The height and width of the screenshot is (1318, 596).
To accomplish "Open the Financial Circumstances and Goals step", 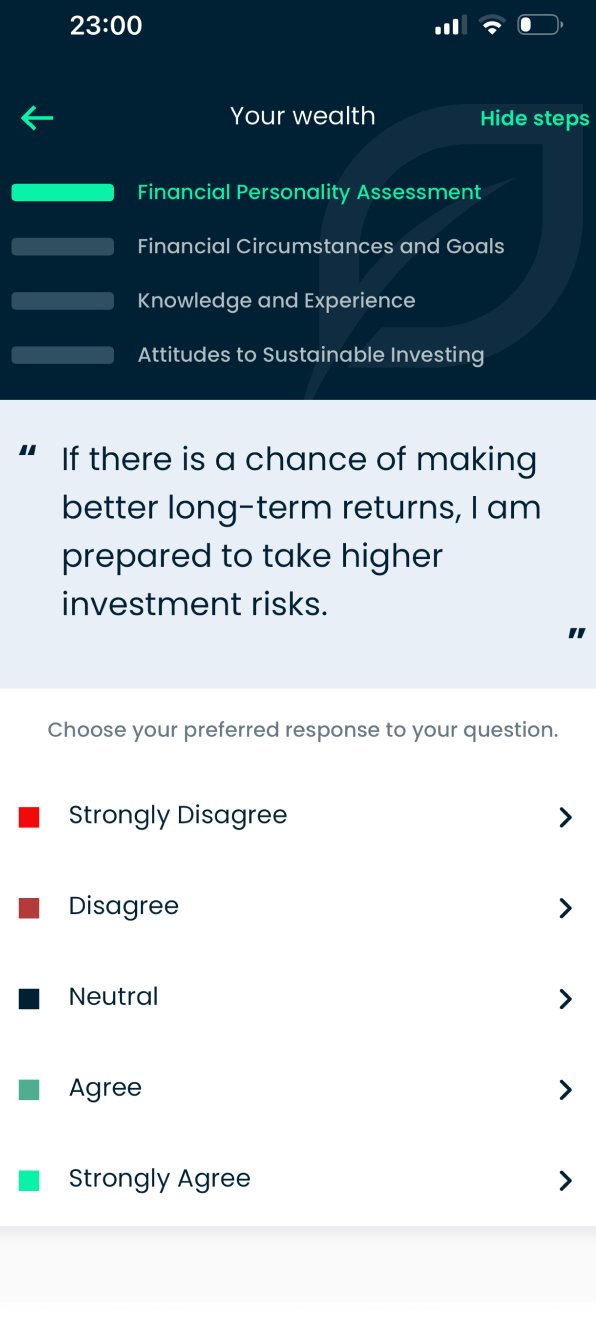I will 320,246.
